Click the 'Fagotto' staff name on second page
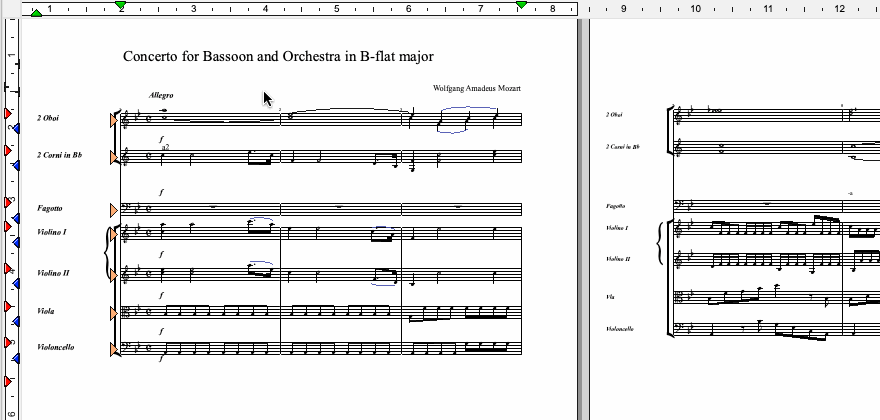The width and height of the screenshot is (880, 420). 615,205
